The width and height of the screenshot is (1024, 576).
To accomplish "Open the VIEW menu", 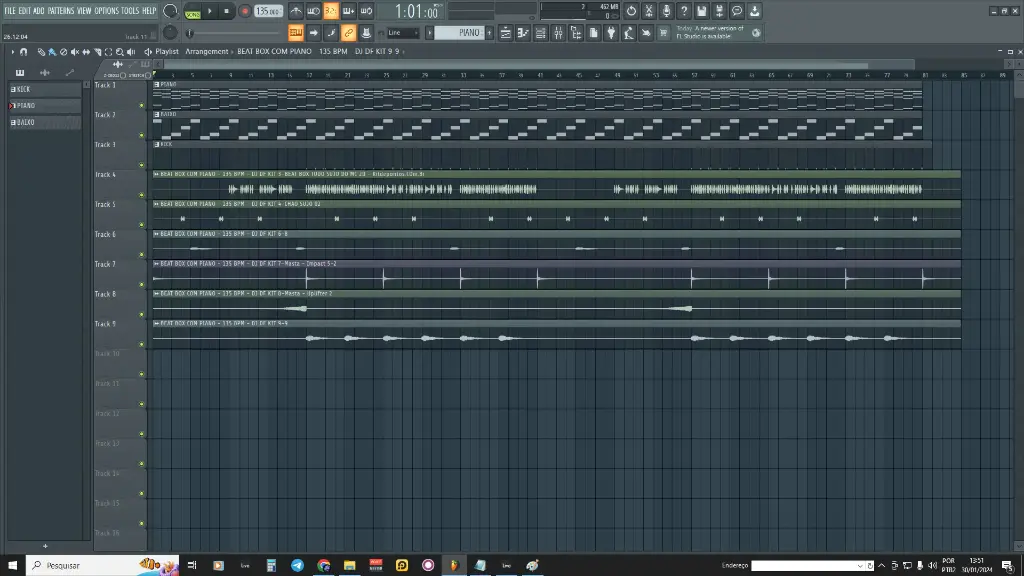I will [x=84, y=11].
